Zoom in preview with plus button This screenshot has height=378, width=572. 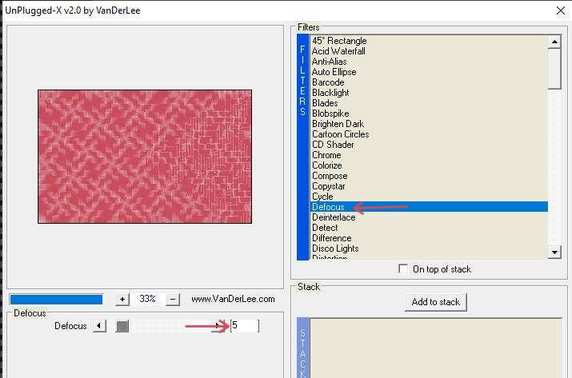coord(122,300)
